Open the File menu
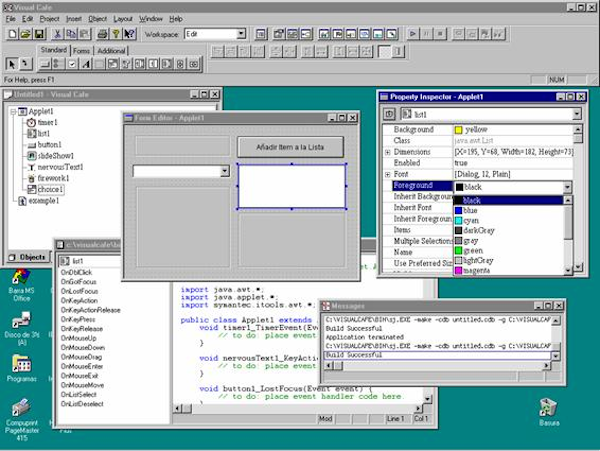The width and height of the screenshot is (600, 451). 11,19
